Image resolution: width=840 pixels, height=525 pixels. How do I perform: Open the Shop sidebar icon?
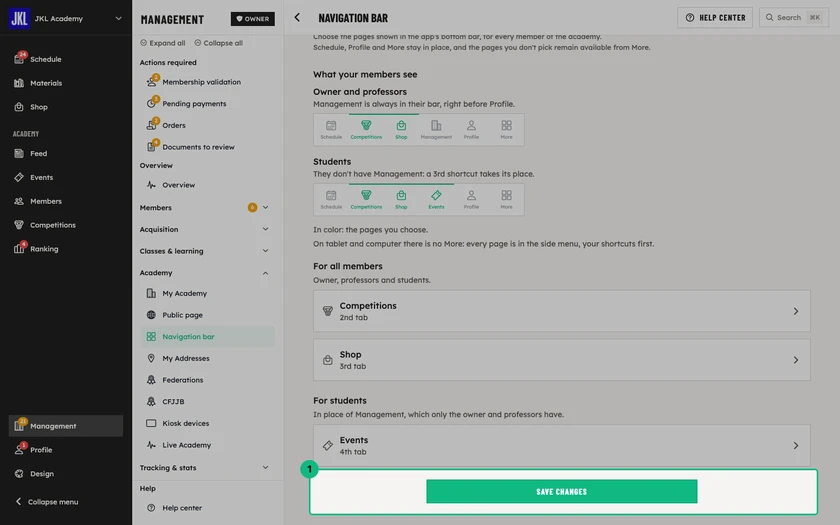point(19,107)
